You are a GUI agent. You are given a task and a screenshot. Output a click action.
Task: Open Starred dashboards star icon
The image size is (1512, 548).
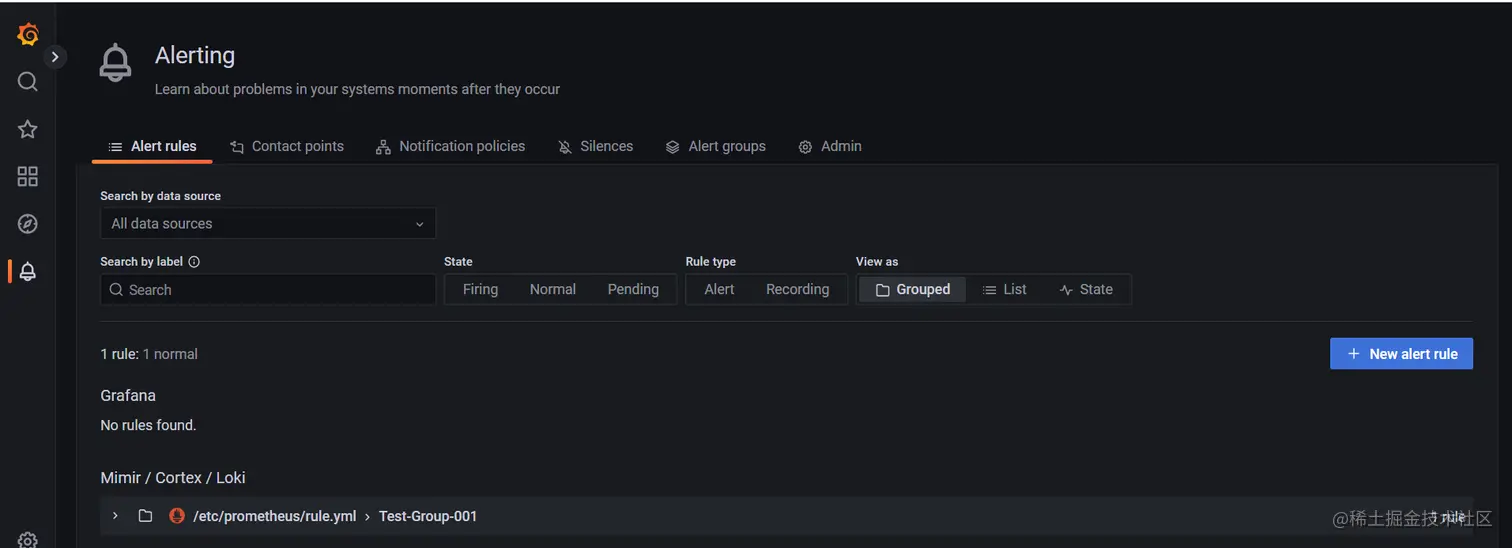pyautogui.click(x=28, y=129)
